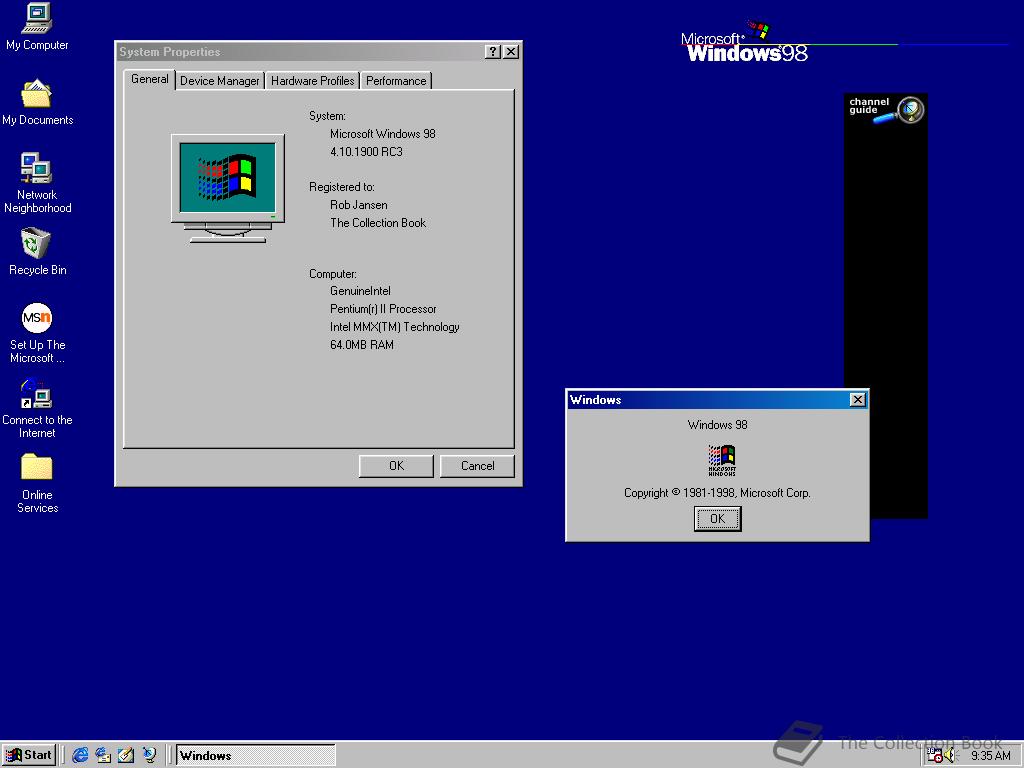Image resolution: width=1024 pixels, height=768 pixels.
Task: Launch Outlook Express from Quick Launch
Action: 103,755
